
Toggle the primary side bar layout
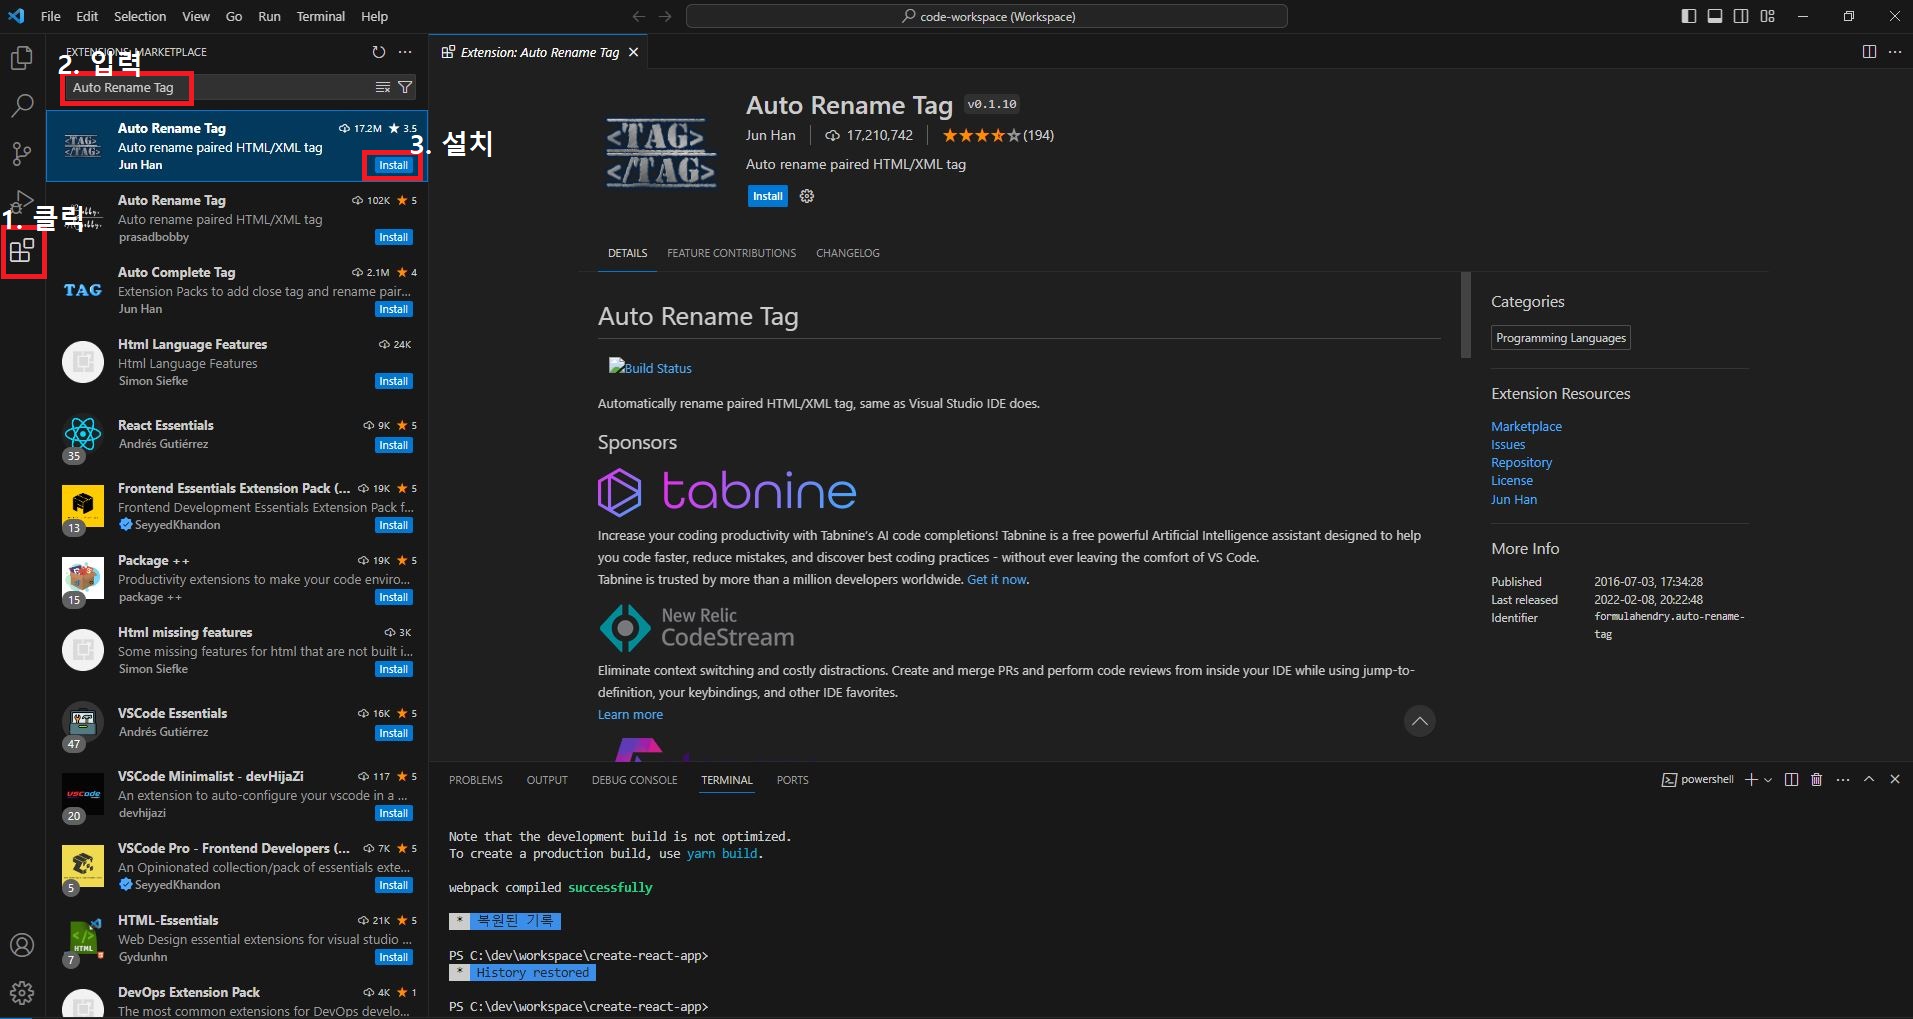(1689, 16)
